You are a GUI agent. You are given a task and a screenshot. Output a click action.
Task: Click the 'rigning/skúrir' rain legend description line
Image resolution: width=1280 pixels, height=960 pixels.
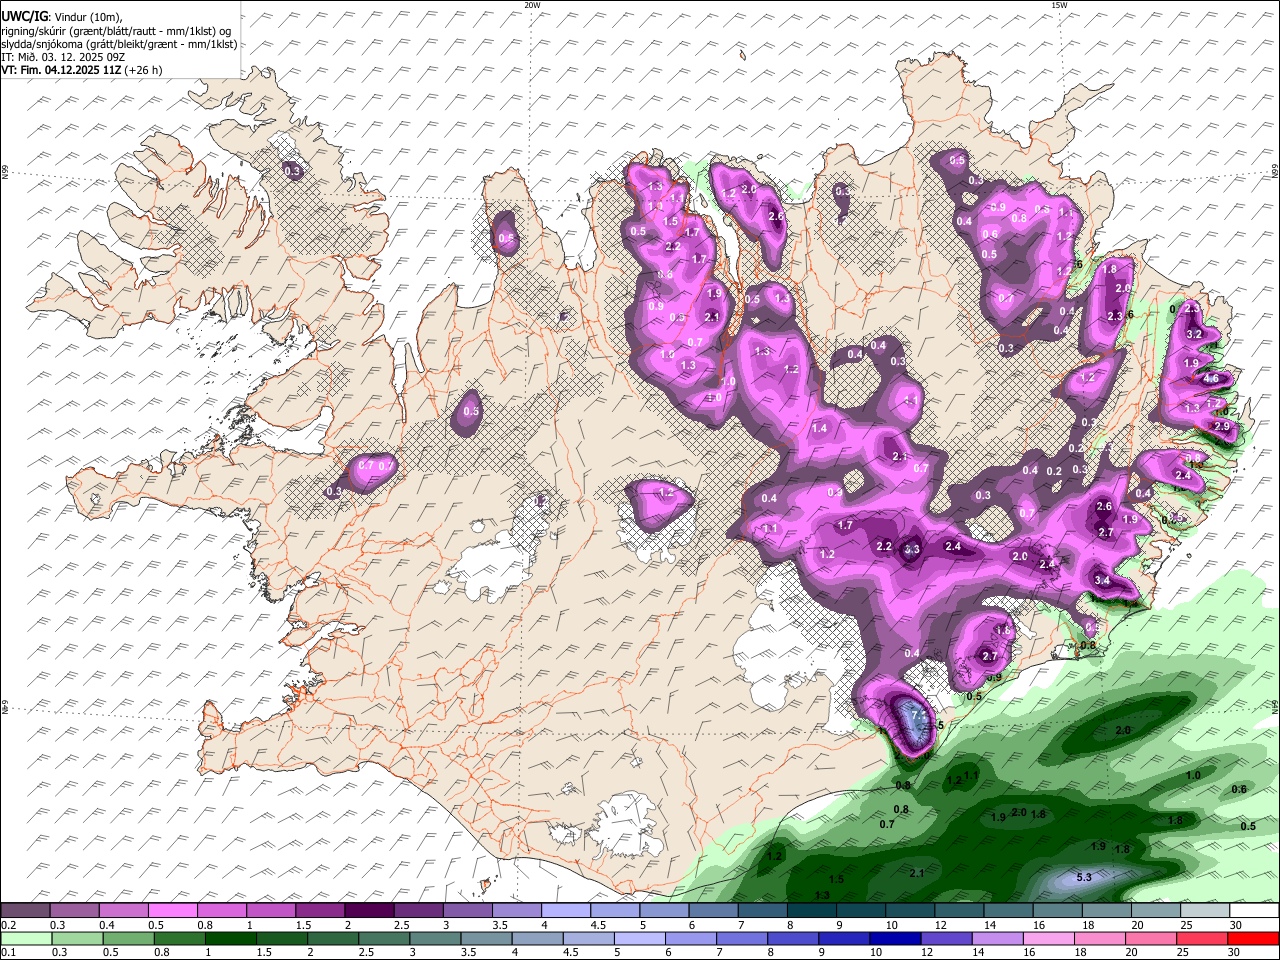116,30
